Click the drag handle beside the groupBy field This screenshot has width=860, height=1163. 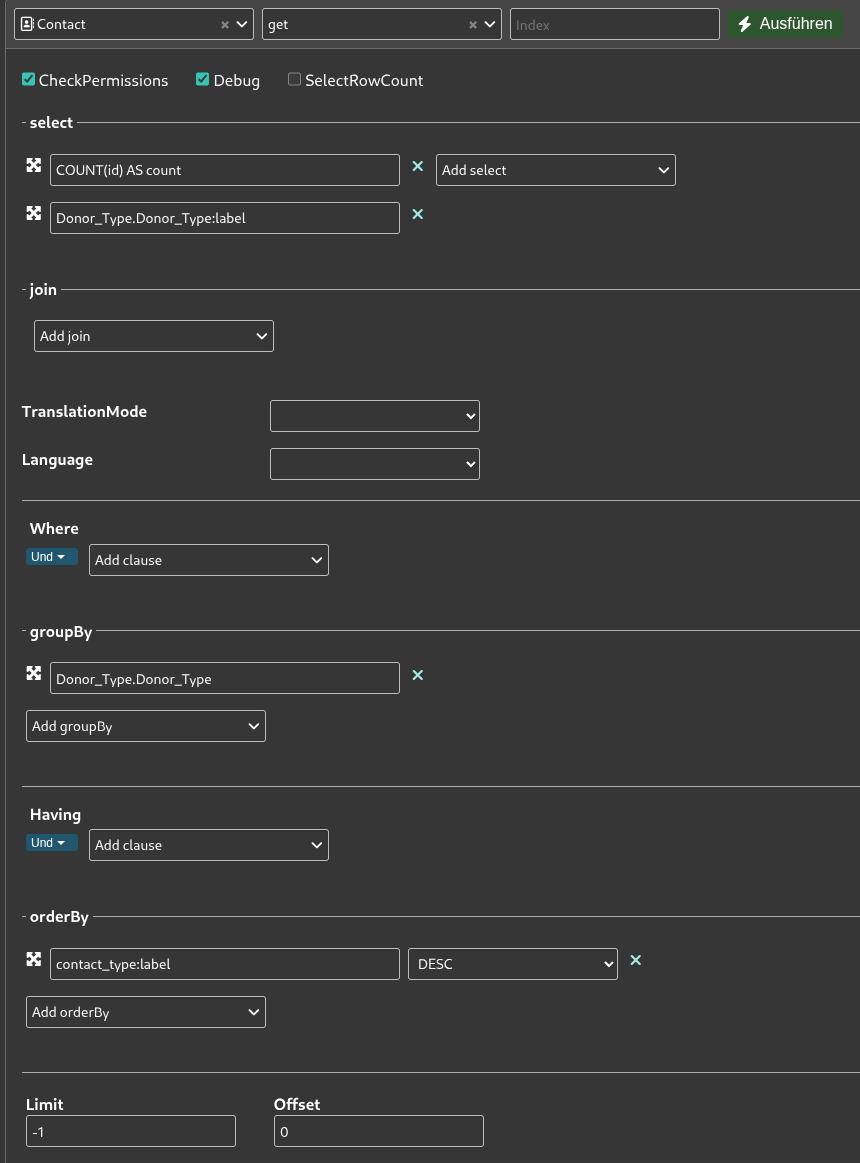pyautogui.click(x=34, y=673)
